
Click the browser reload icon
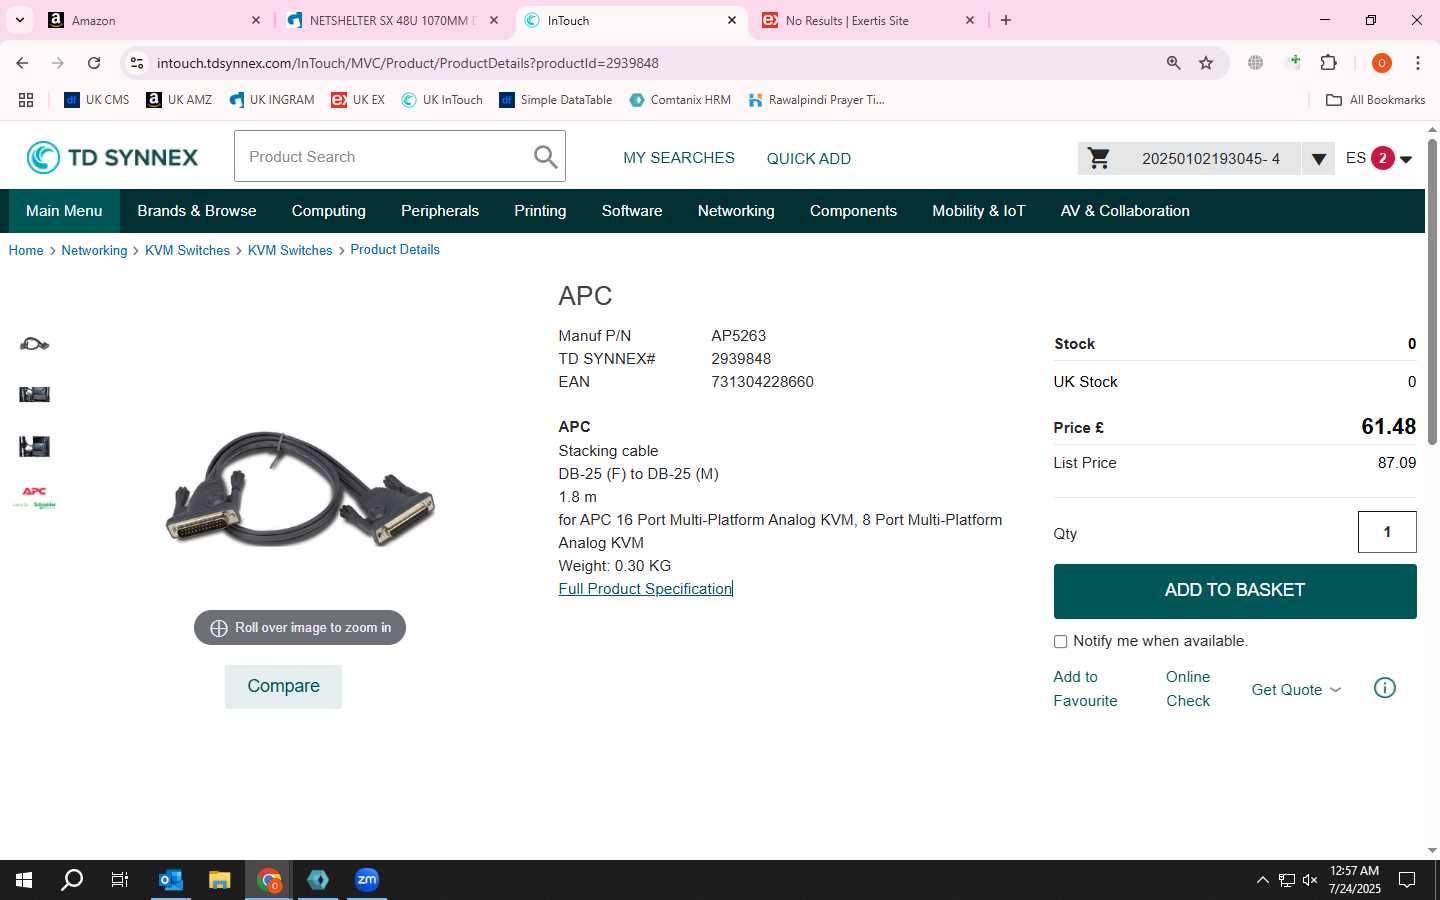tap(94, 63)
